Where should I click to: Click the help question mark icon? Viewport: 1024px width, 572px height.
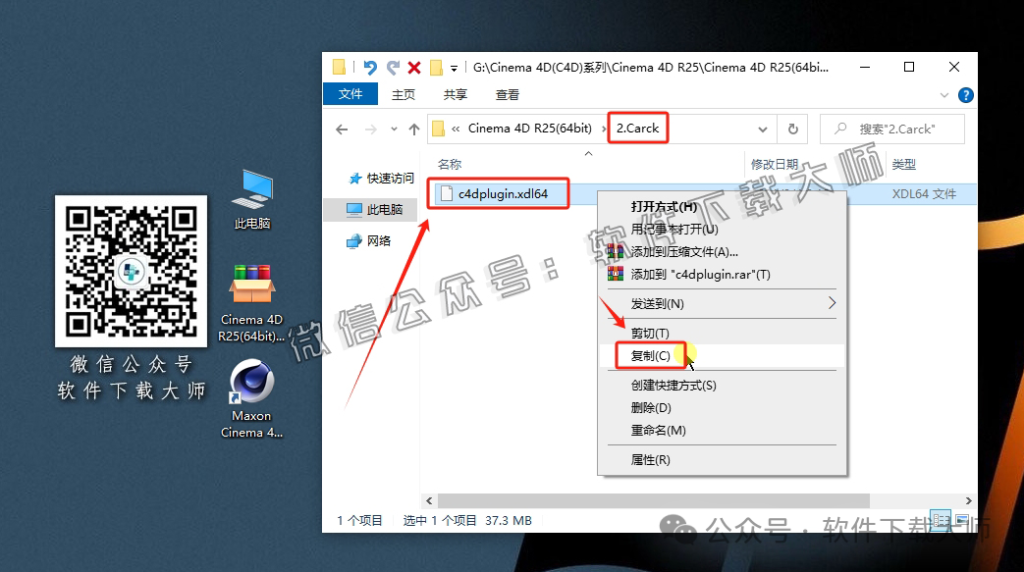[x=965, y=95]
